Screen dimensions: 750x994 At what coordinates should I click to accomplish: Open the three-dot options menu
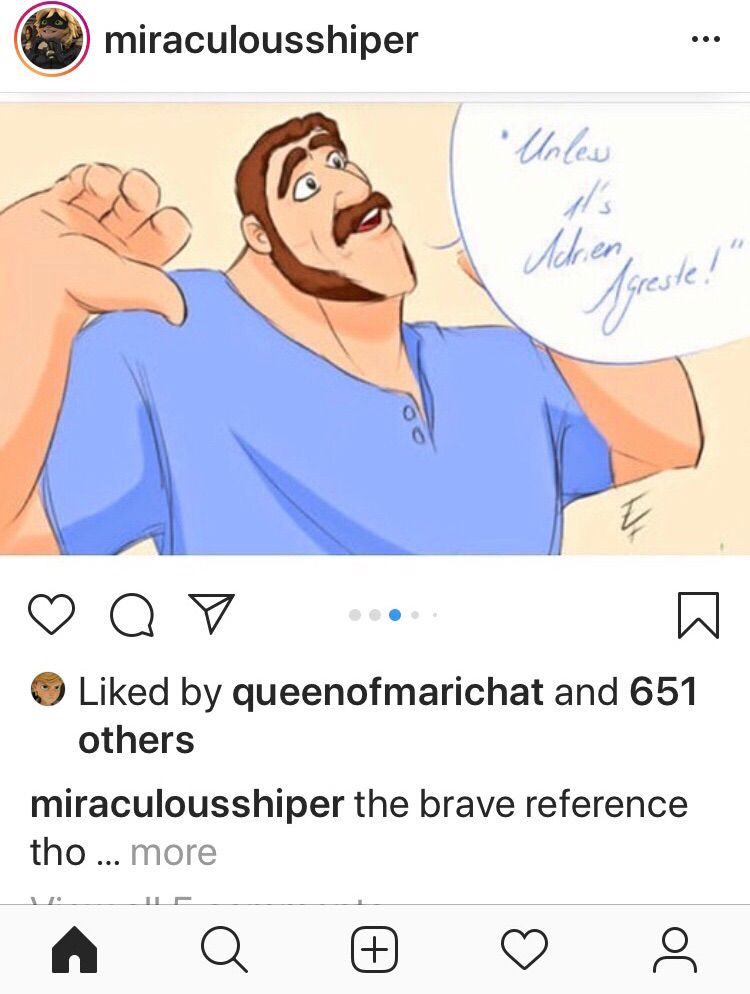point(706,39)
